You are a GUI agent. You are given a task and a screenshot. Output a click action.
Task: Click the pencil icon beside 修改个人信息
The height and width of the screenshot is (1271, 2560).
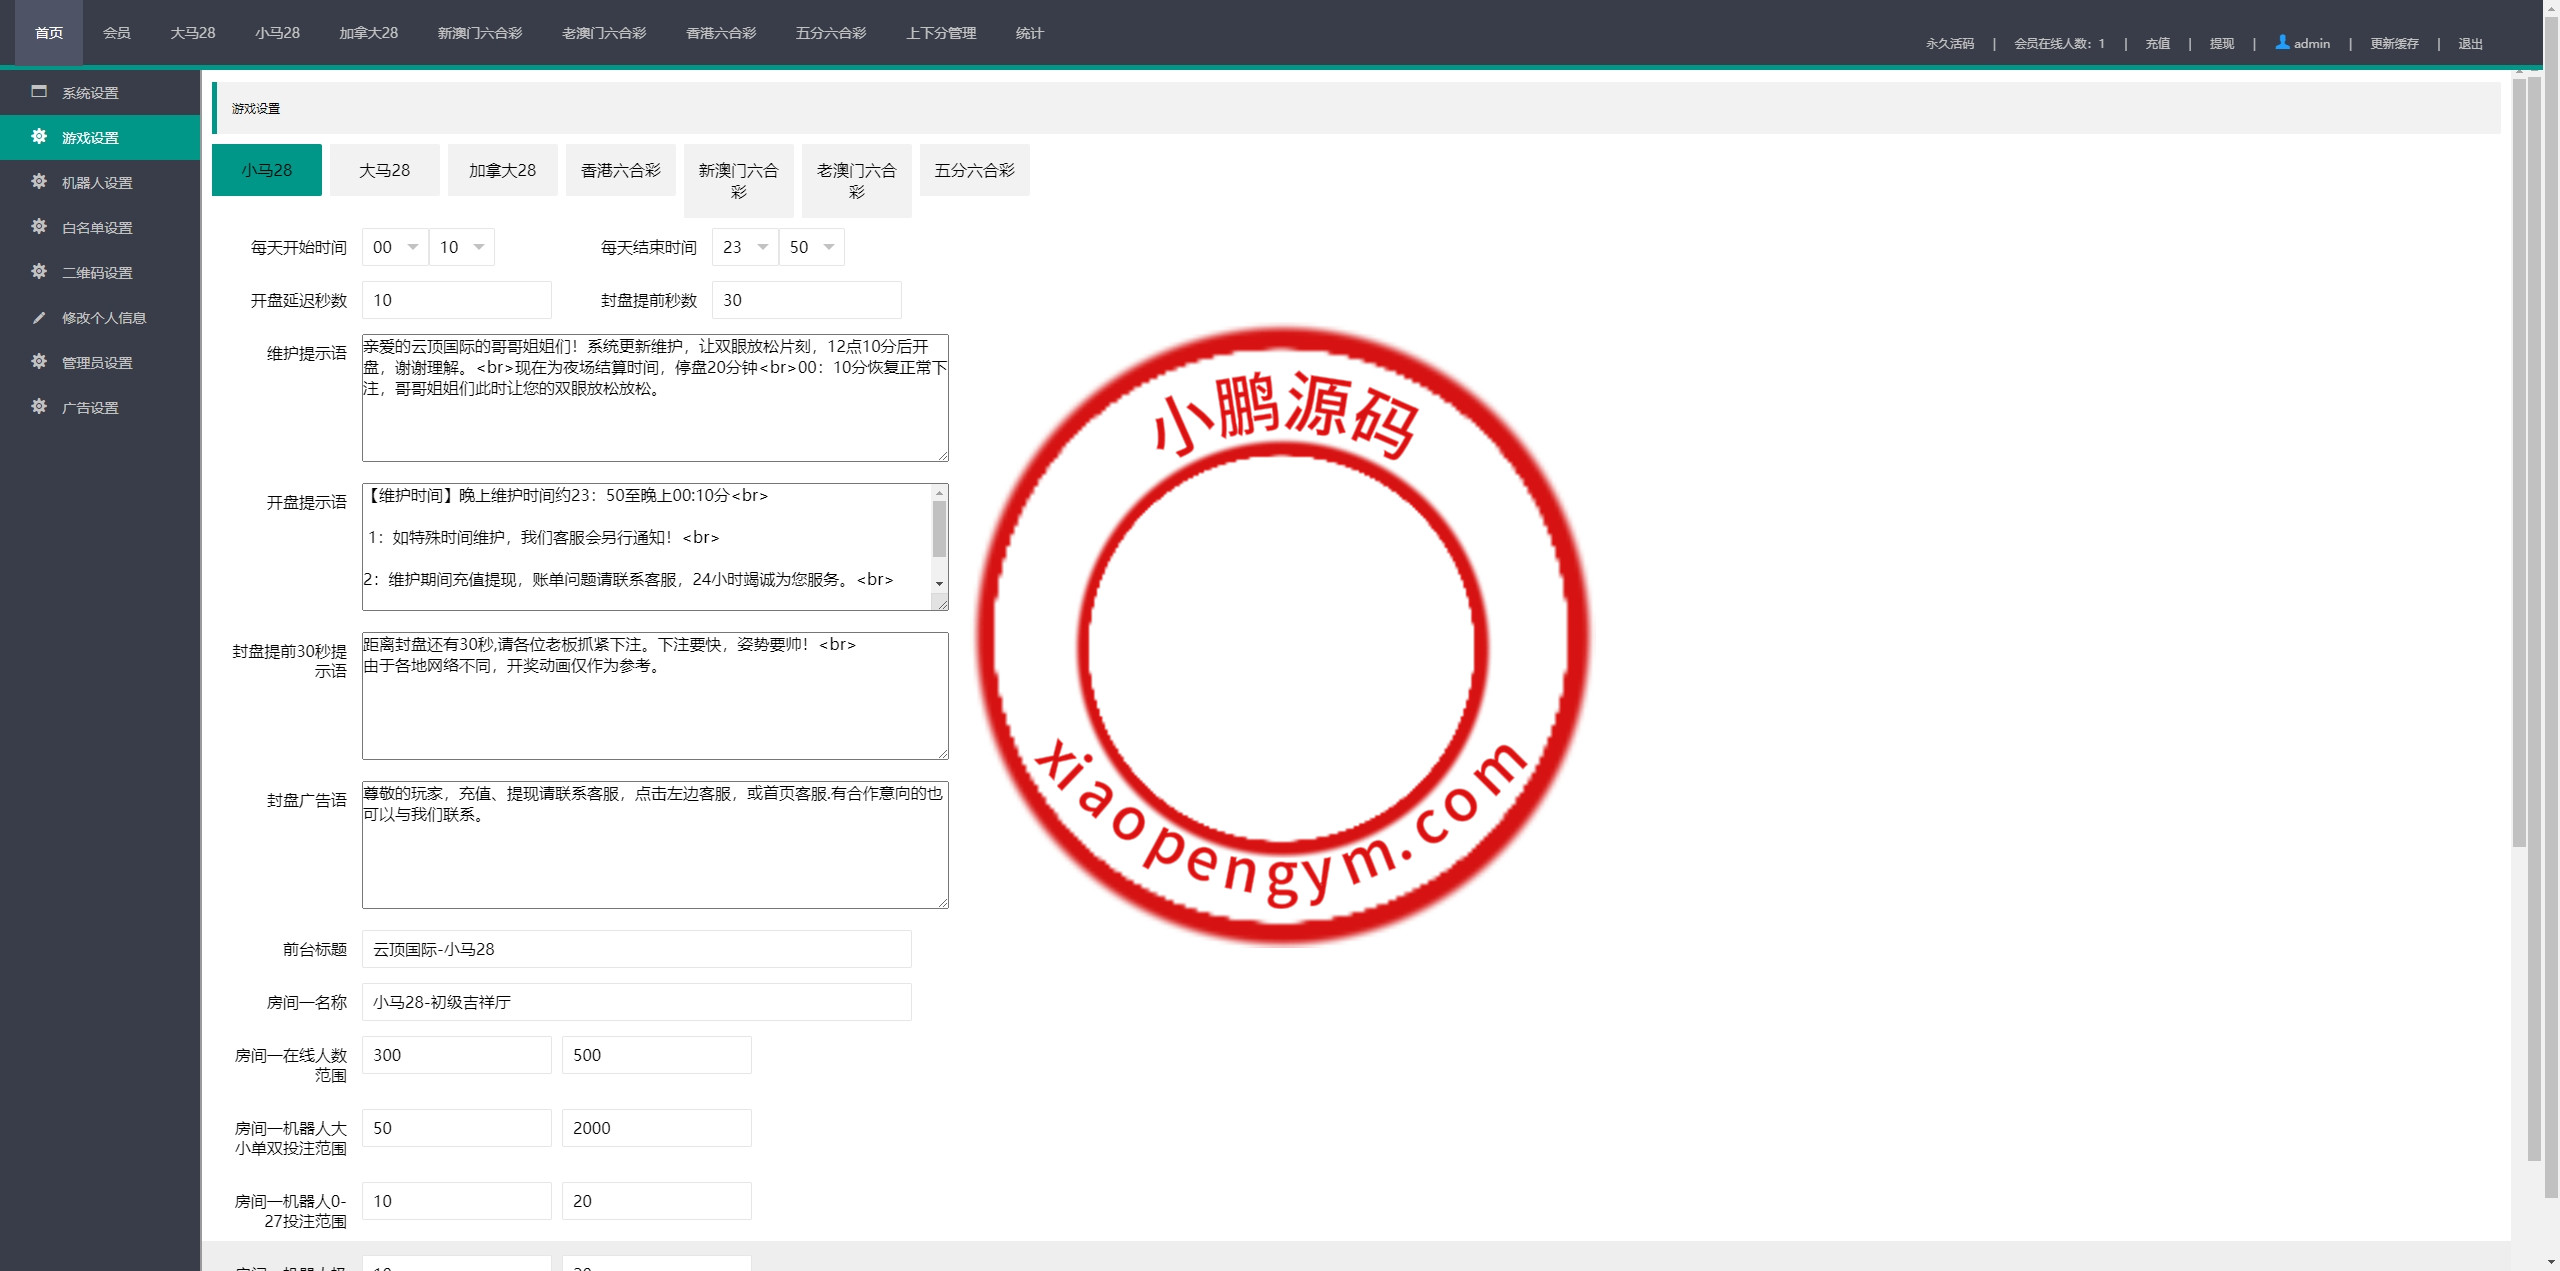[x=39, y=317]
